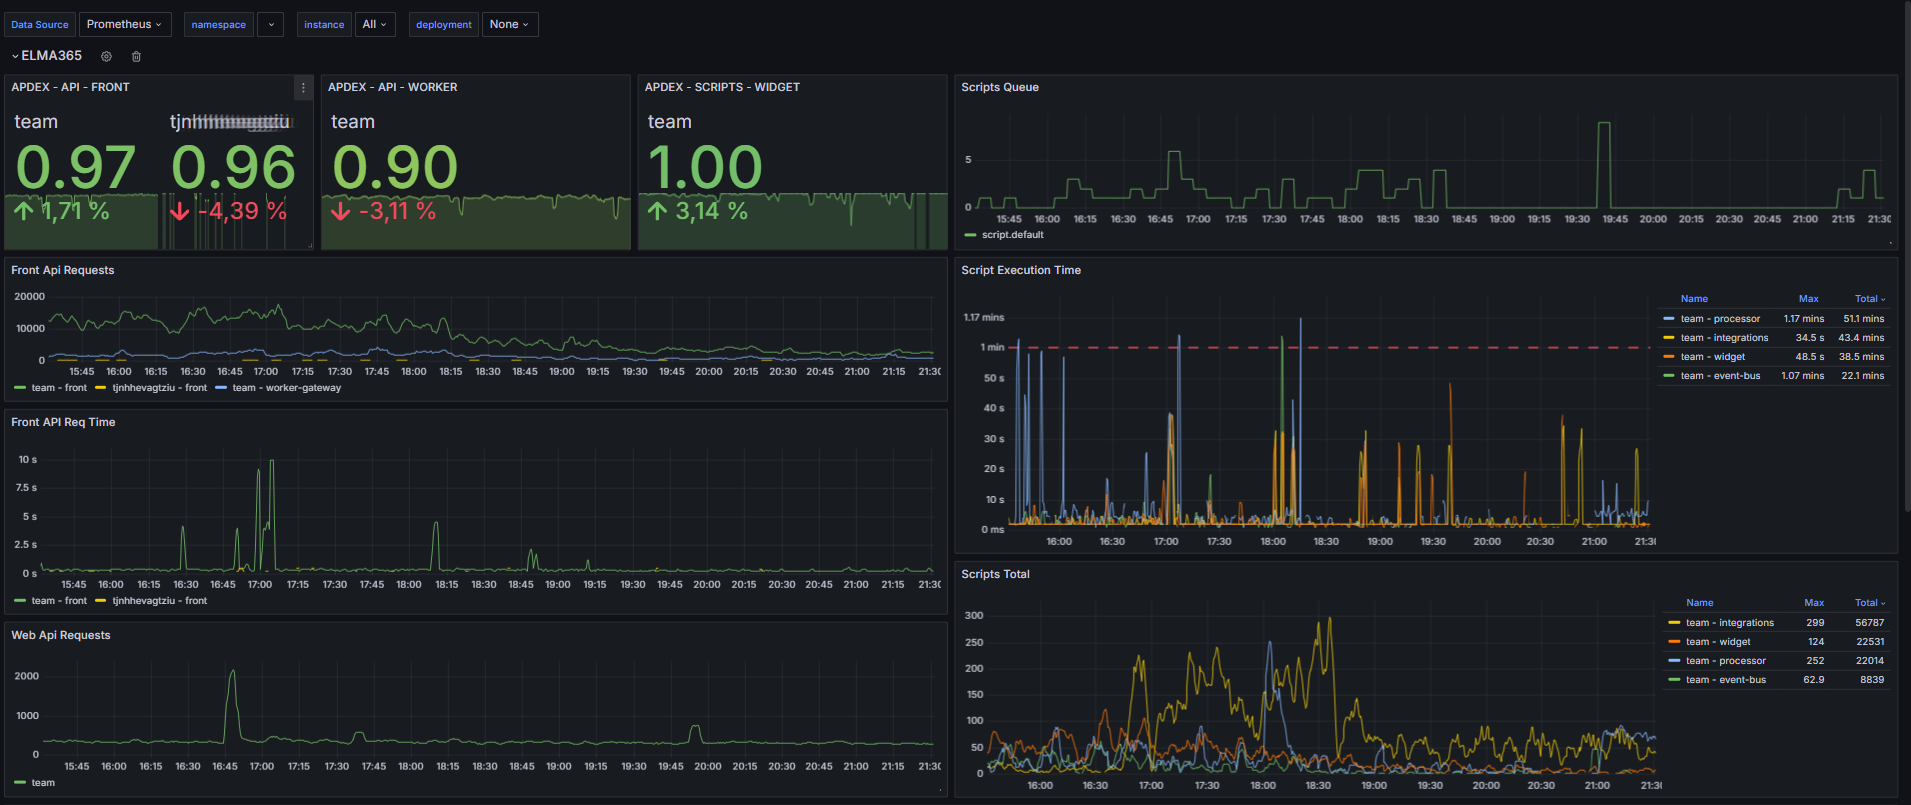Click the 0.97 team APDEX front value

click(x=76, y=167)
